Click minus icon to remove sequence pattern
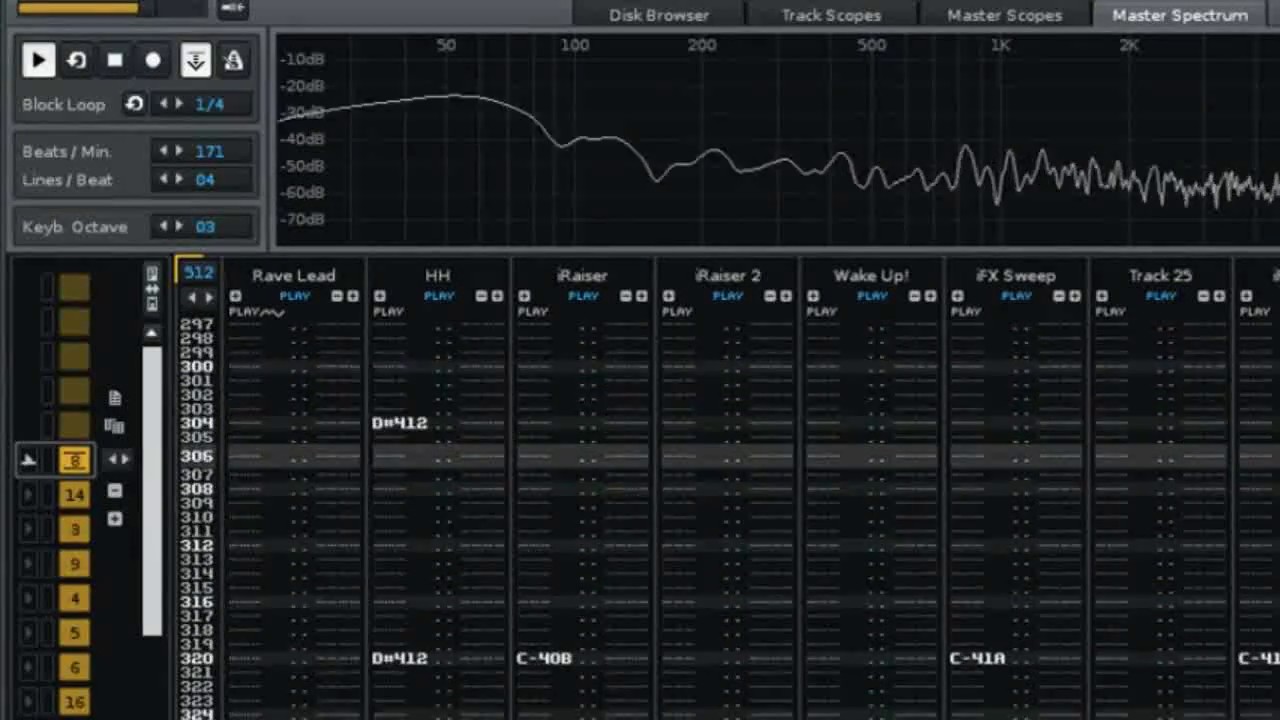 coord(115,491)
